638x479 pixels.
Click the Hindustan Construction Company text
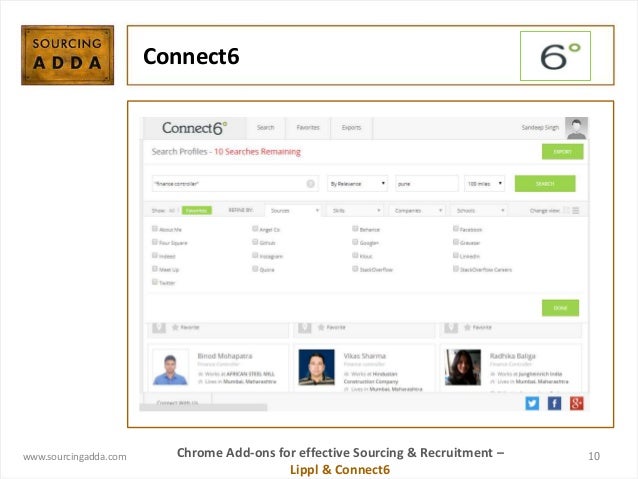[371, 378]
